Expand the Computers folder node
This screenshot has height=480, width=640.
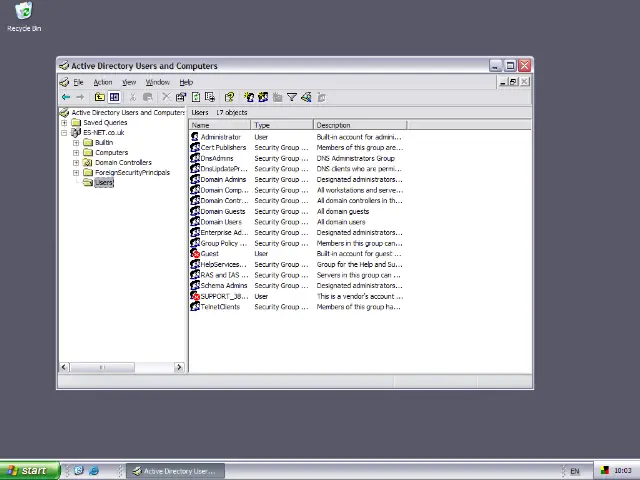(x=76, y=153)
